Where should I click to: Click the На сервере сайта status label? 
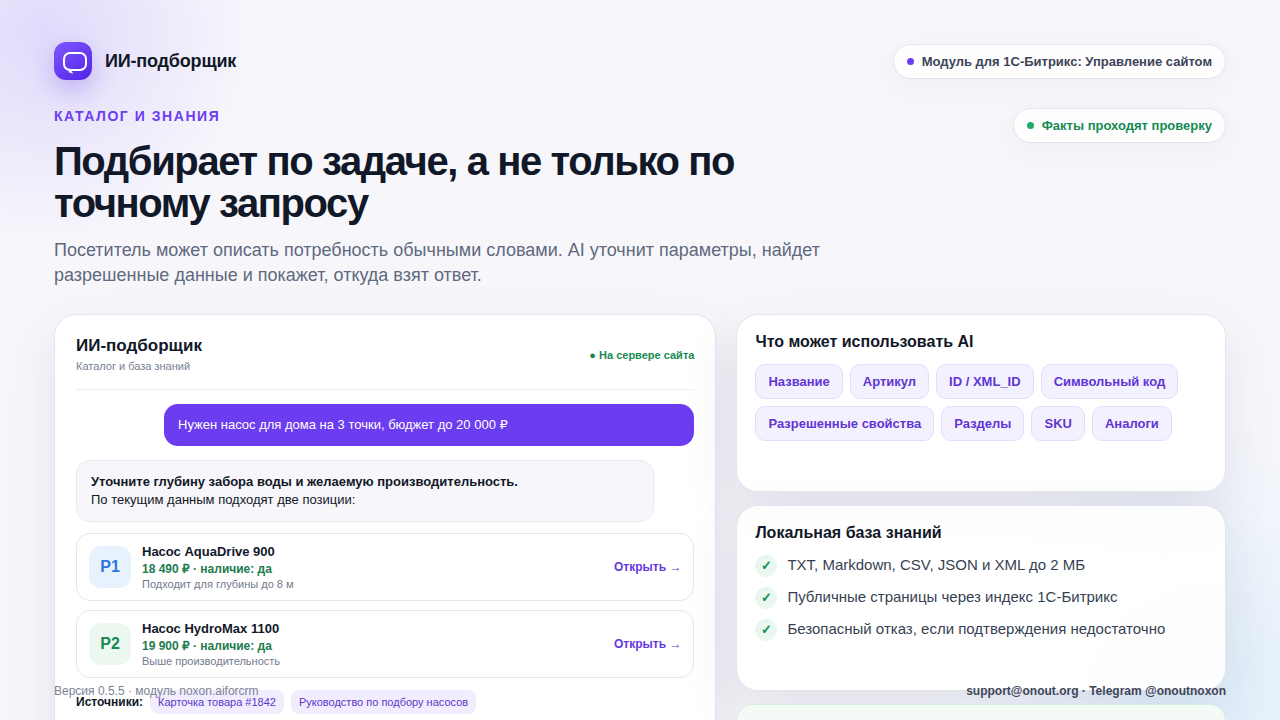click(641, 355)
